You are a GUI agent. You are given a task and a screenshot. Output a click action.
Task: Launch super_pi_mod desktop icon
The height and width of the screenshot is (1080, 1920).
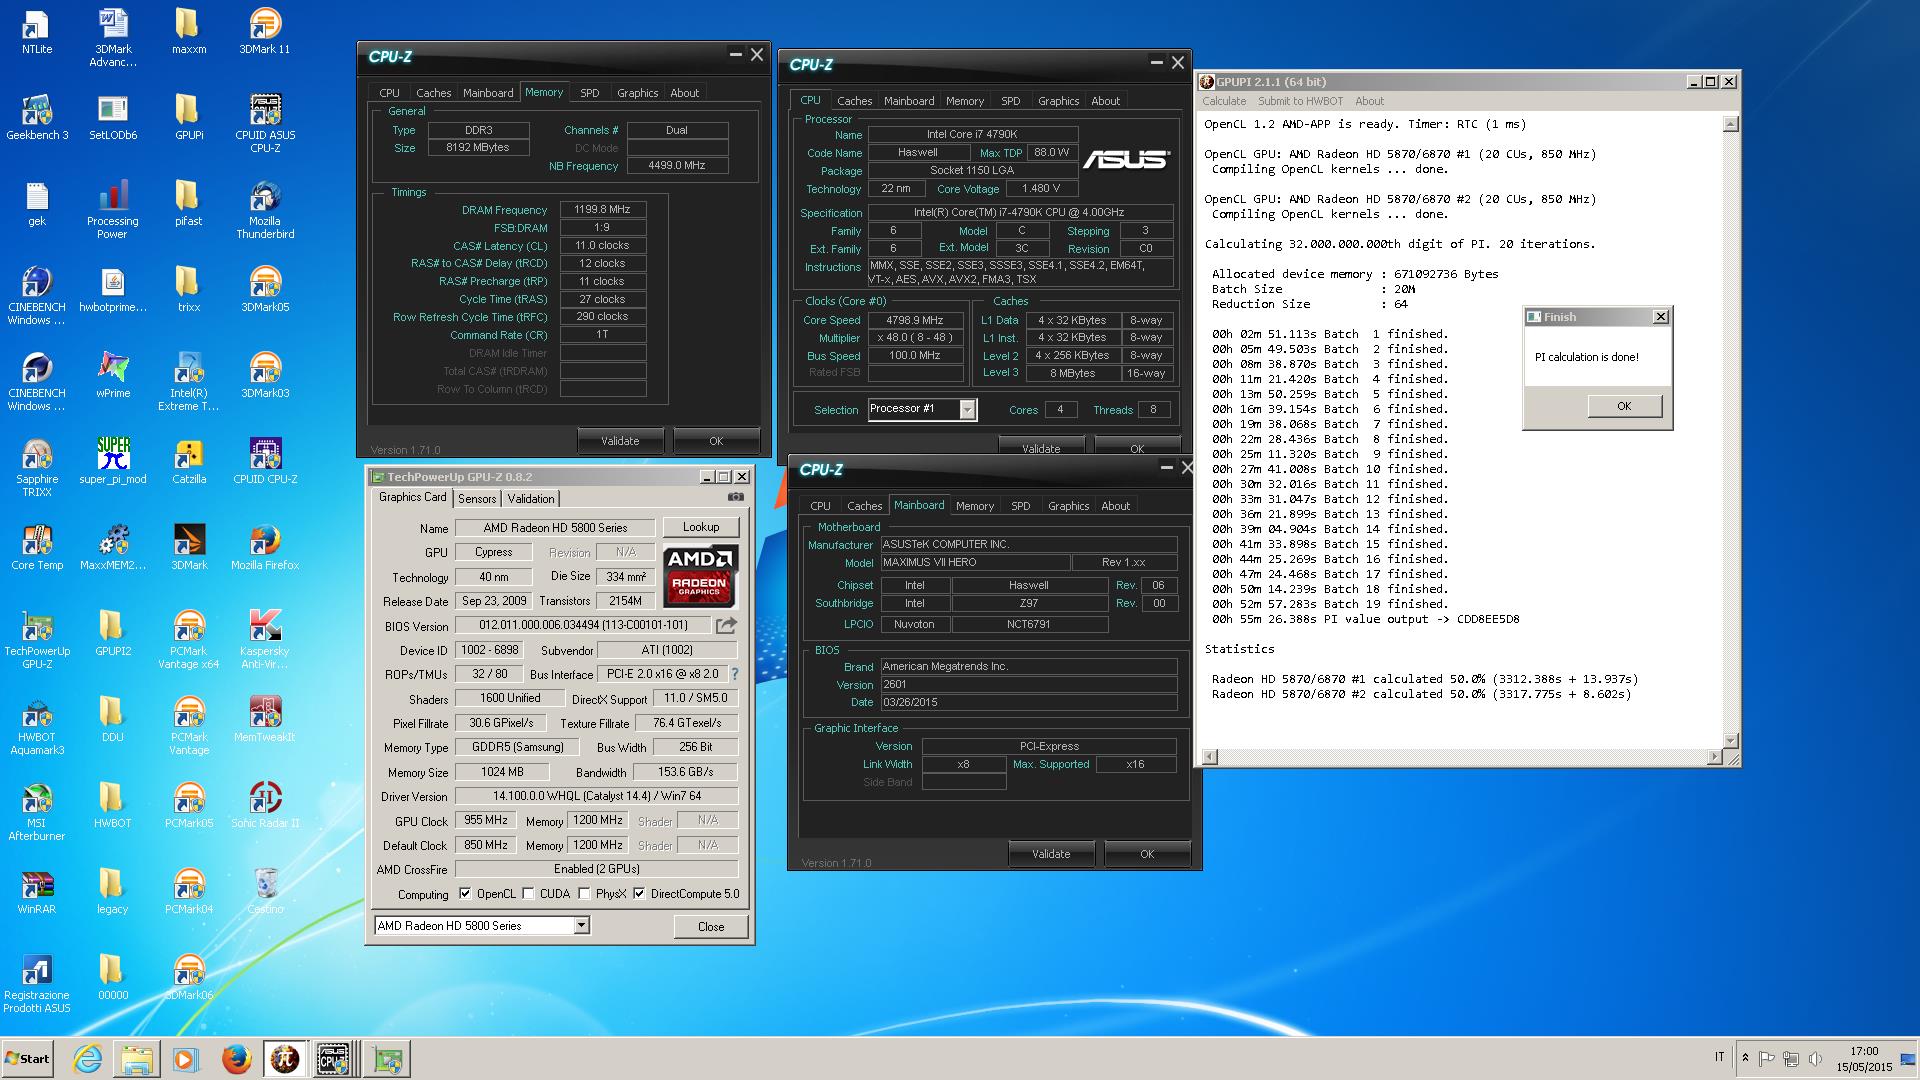[x=113, y=462]
